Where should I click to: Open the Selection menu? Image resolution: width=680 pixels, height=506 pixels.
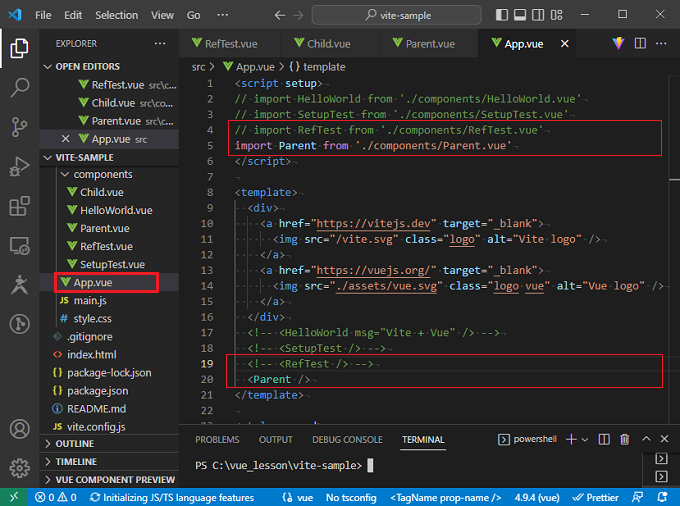tap(116, 15)
